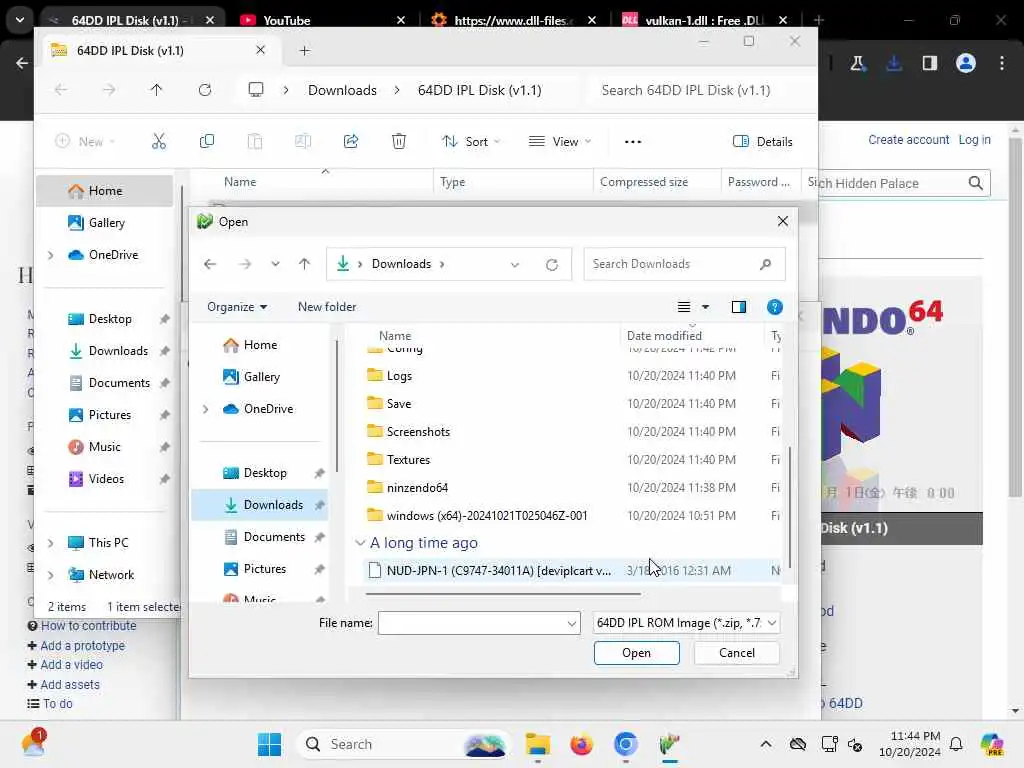Click New folder in Open dialog

tap(327, 307)
